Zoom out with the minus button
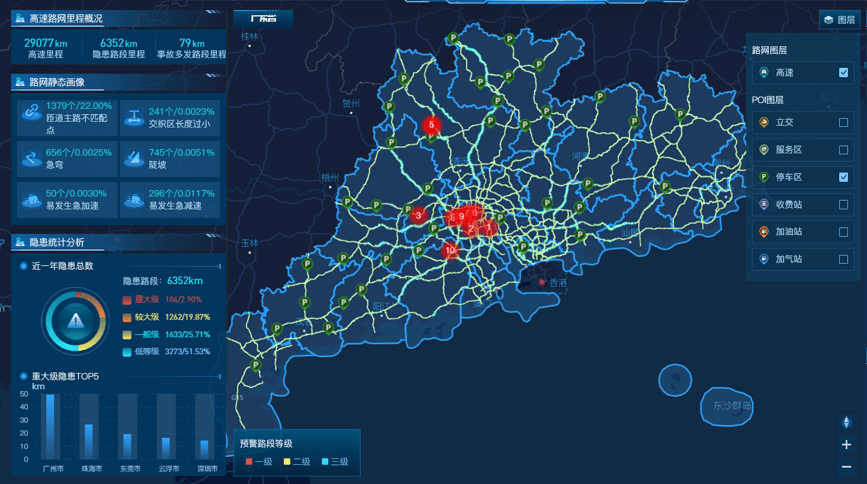This screenshot has width=867, height=484. 846,467
